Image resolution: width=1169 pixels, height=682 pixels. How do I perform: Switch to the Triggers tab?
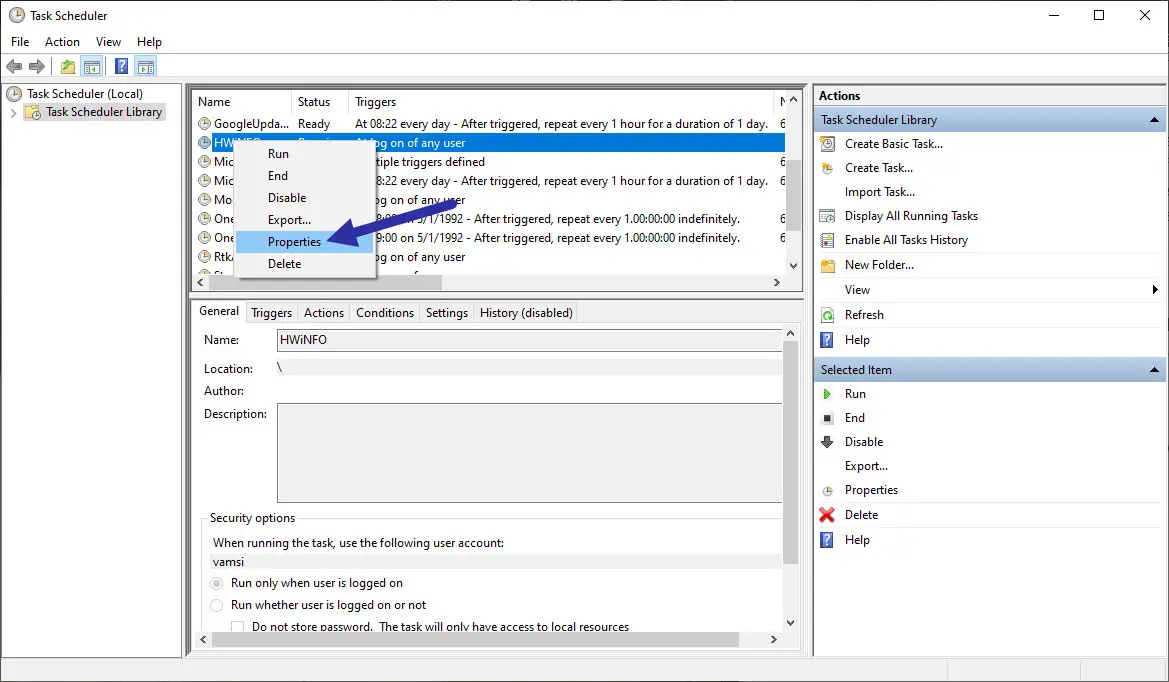(271, 313)
